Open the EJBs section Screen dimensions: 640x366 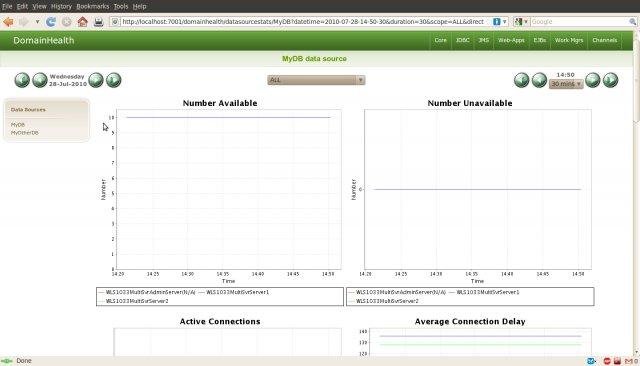point(540,40)
